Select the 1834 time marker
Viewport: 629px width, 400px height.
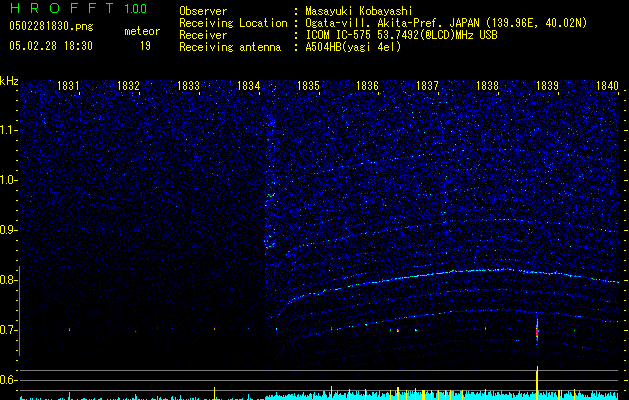249,87
